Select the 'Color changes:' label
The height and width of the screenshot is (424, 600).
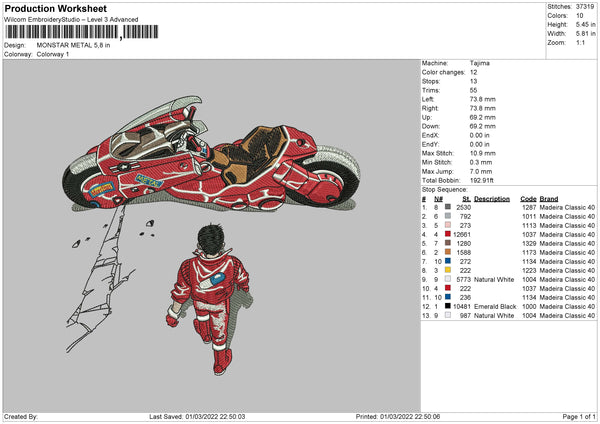point(443,72)
